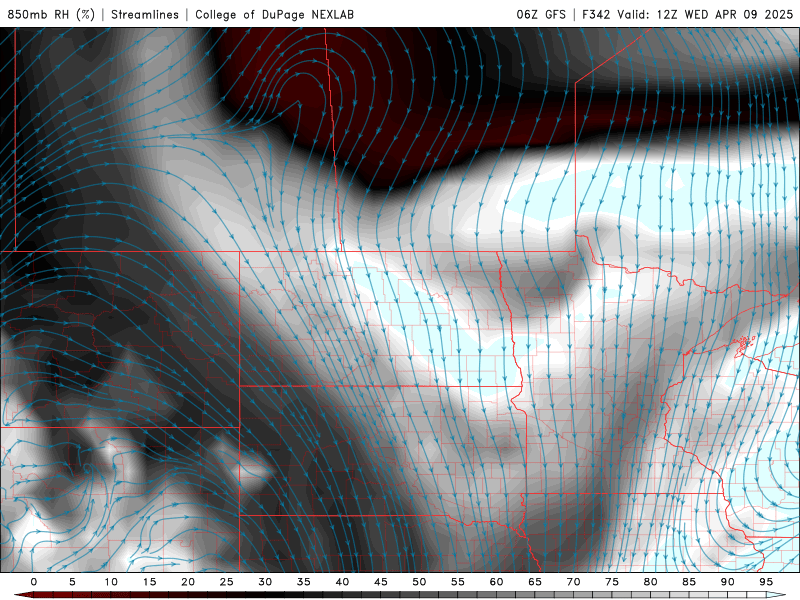Viewport: 800px width, 600px height.
Task: Click the 'F342' forecast hour label
Action: pos(596,14)
